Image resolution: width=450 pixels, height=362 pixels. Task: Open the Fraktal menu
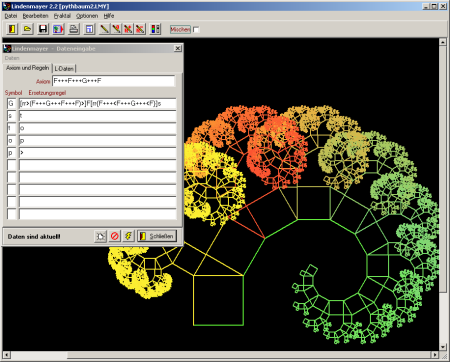(x=62, y=16)
